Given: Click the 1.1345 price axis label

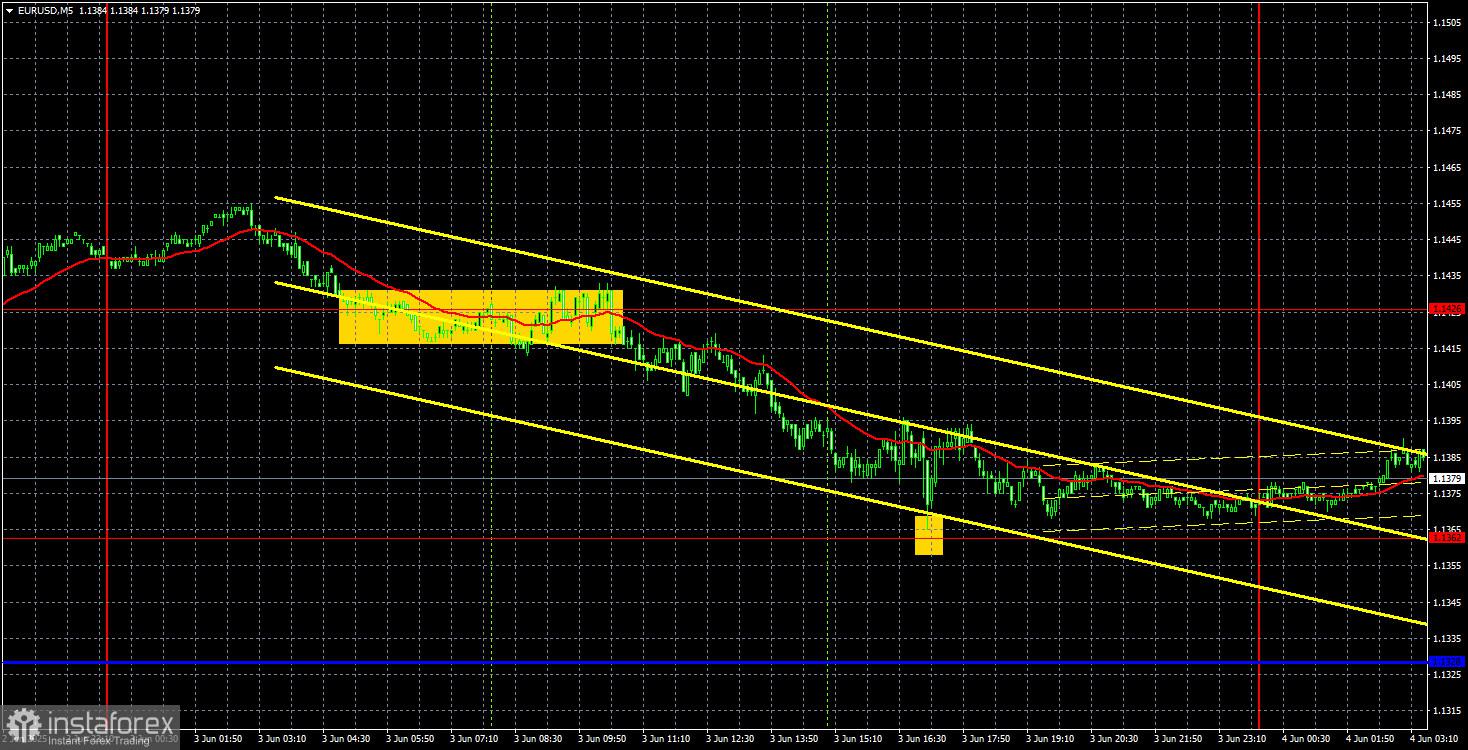Looking at the screenshot, I should pos(1447,602).
